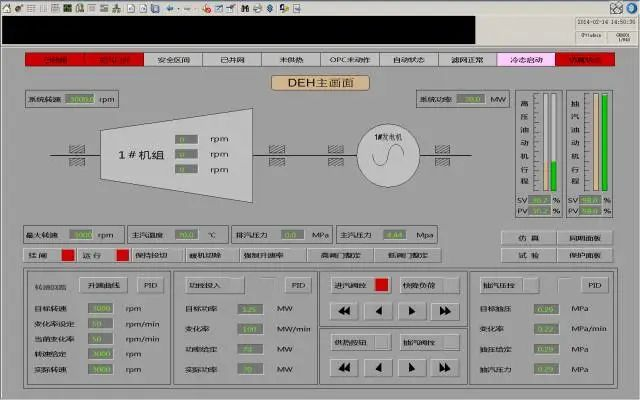The image size is (640, 400).
Task: Click the 目标转速 value field
Action: point(101,309)
